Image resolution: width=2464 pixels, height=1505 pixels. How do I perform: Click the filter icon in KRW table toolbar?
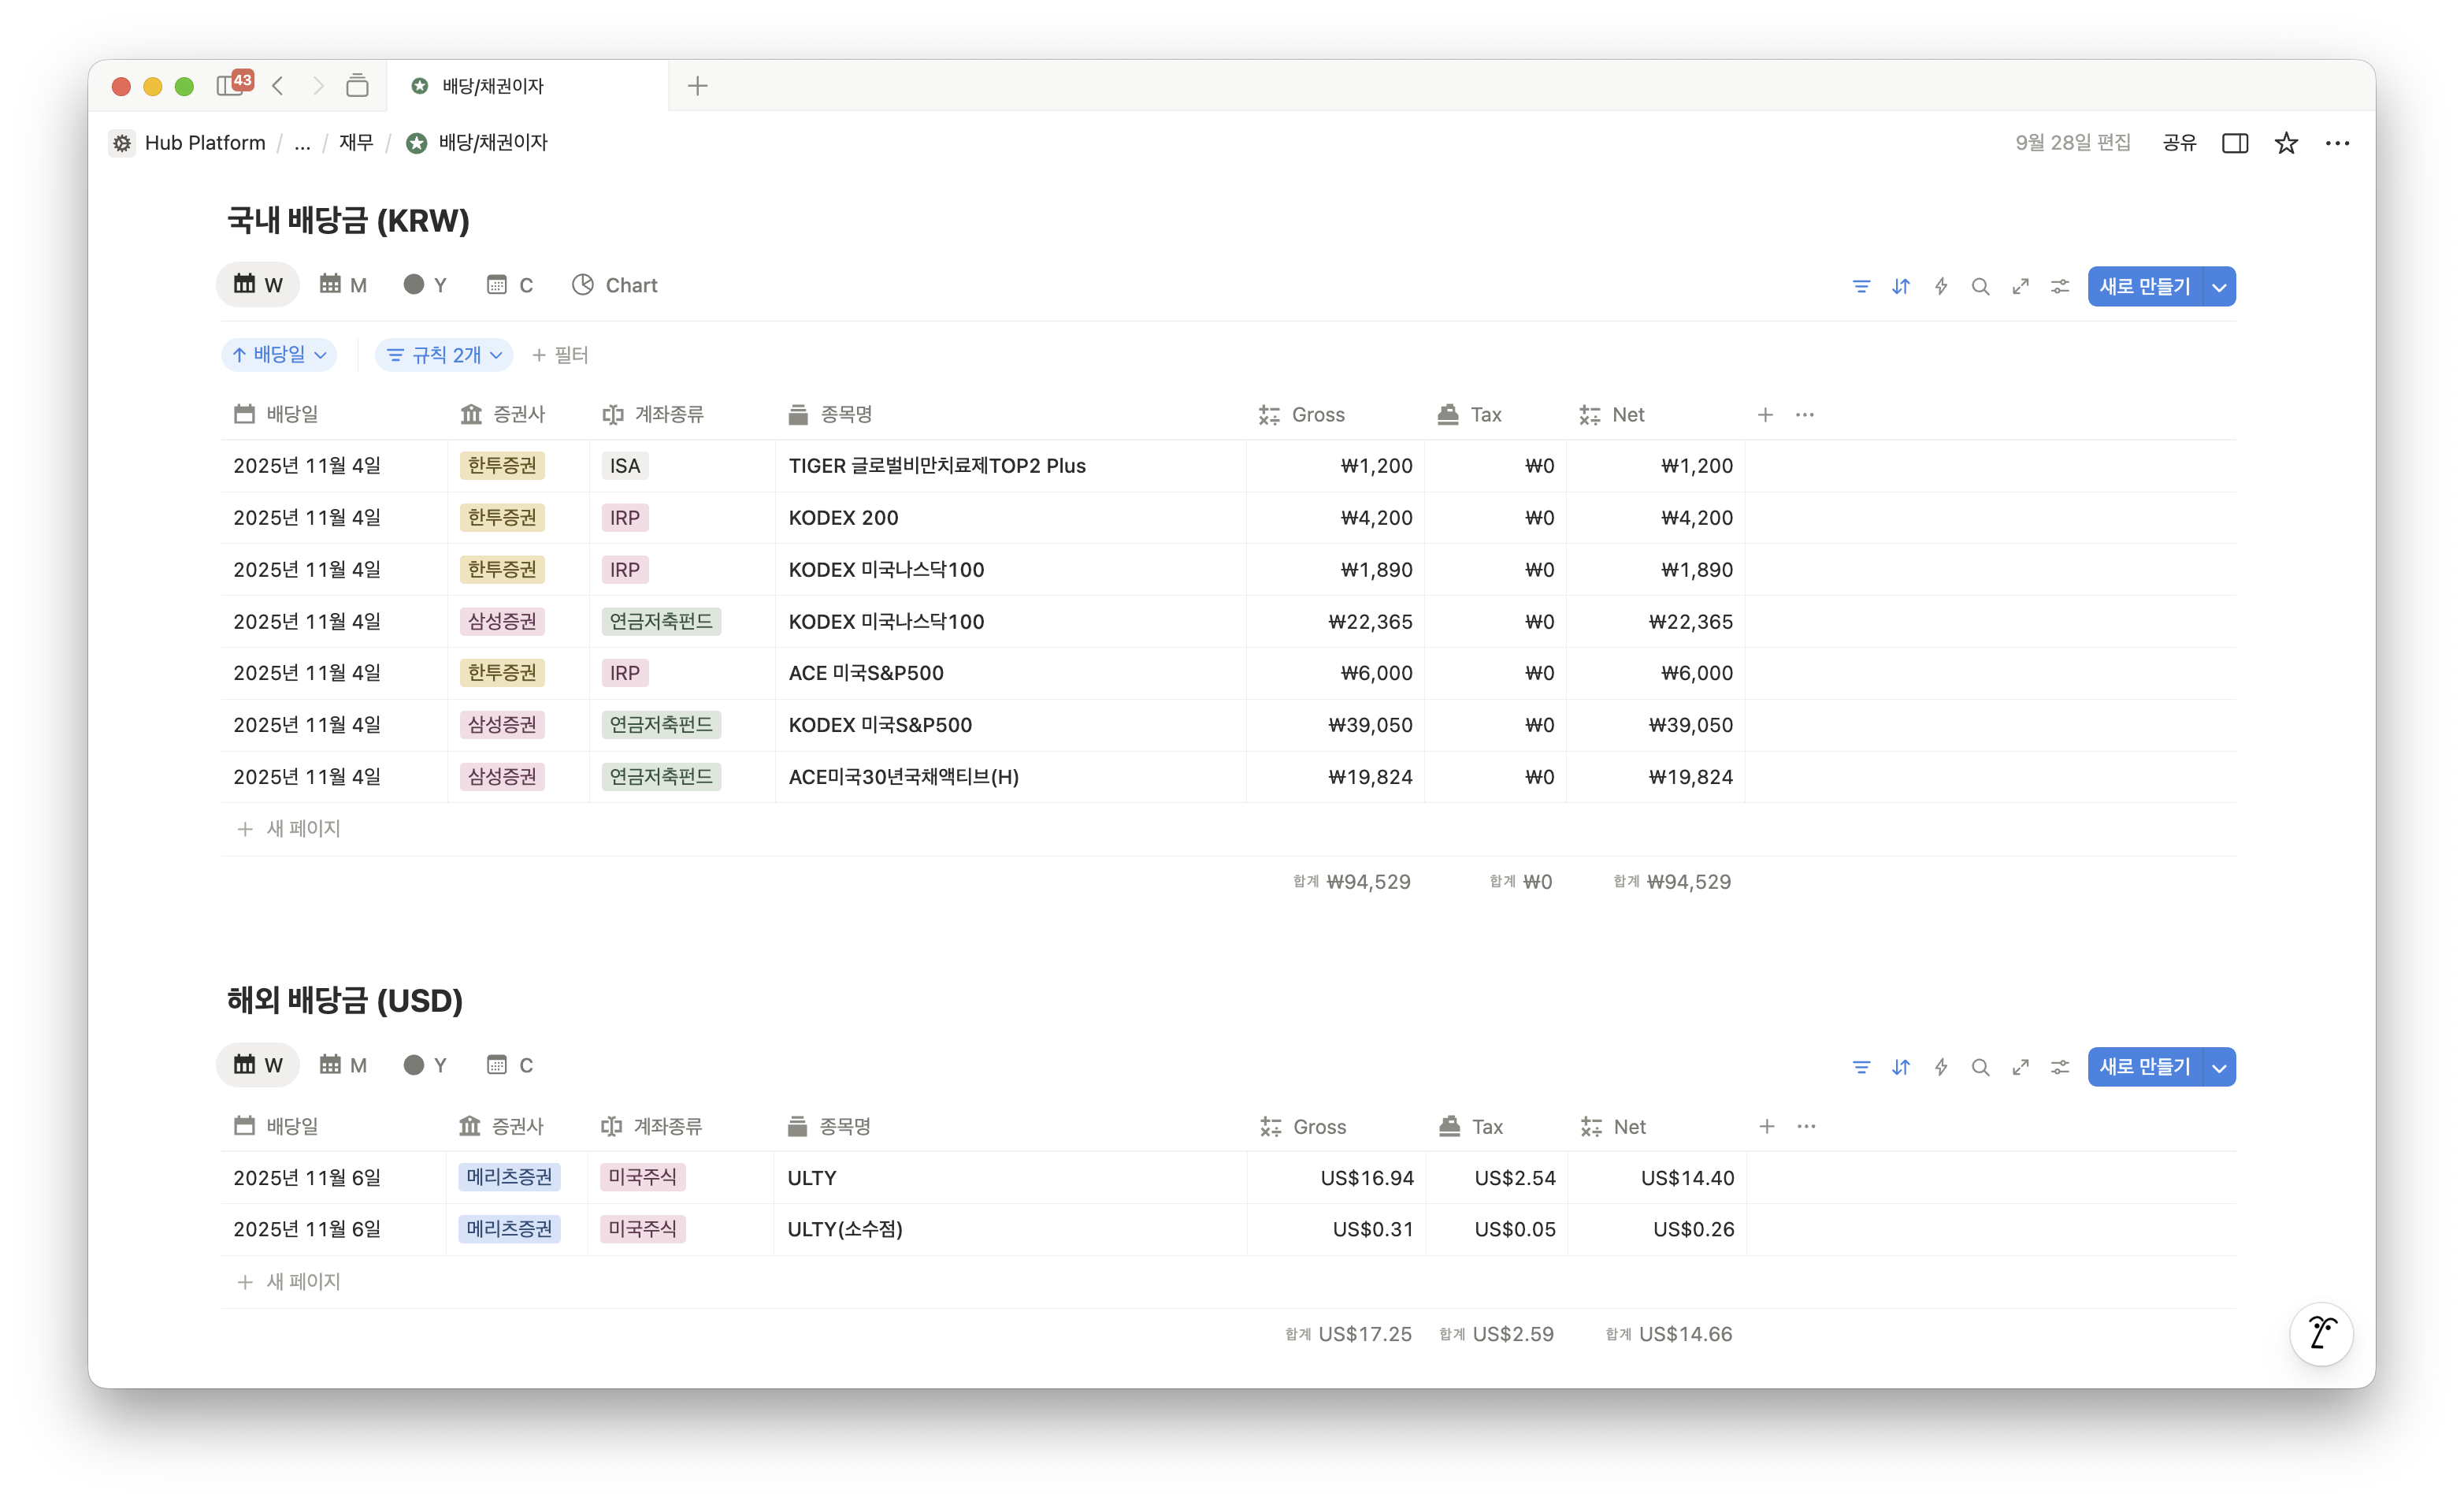(x=1861, y=287)
